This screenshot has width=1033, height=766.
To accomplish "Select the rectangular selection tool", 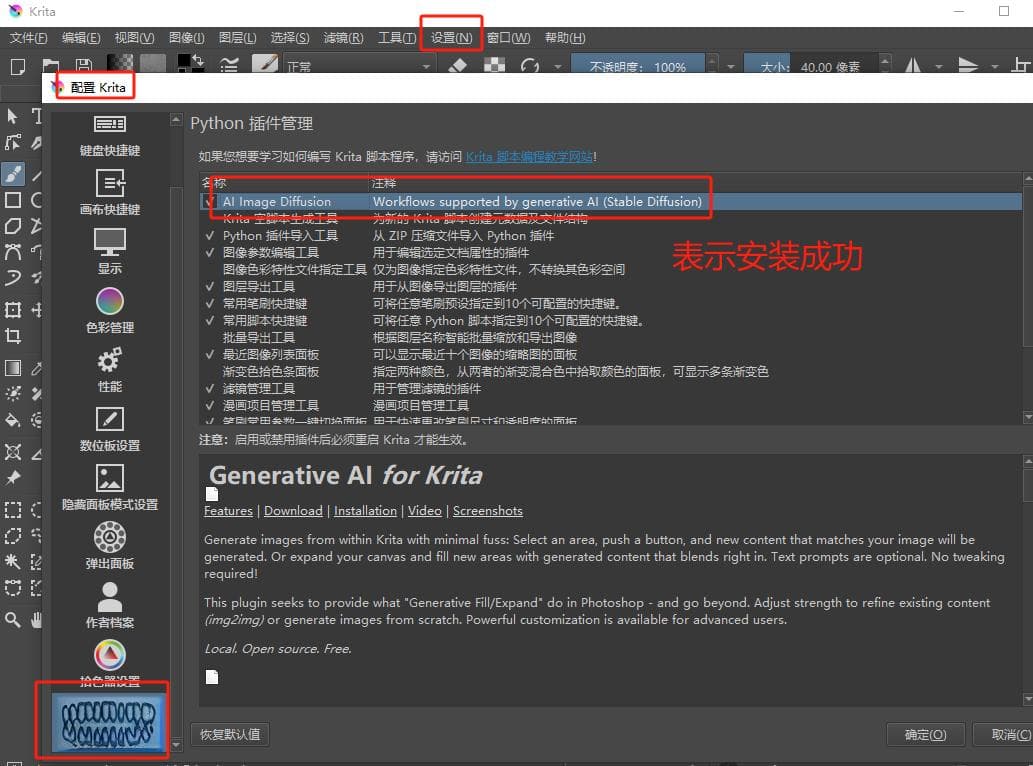I will click(13, 510).
